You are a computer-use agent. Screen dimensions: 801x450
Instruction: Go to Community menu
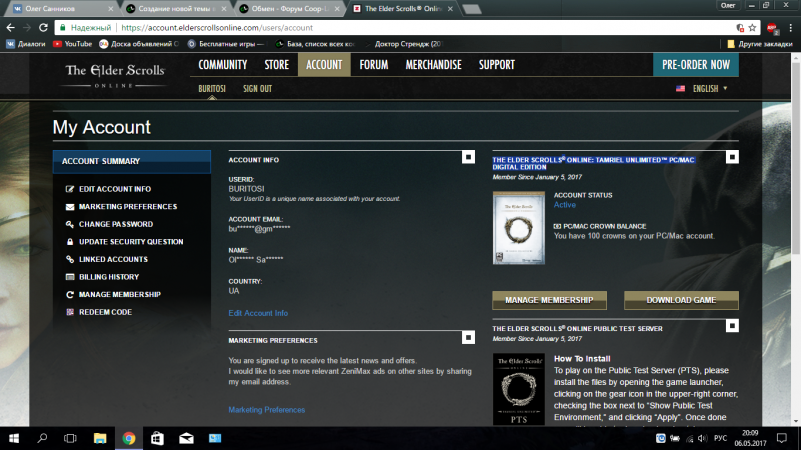(x=223, y=65)
